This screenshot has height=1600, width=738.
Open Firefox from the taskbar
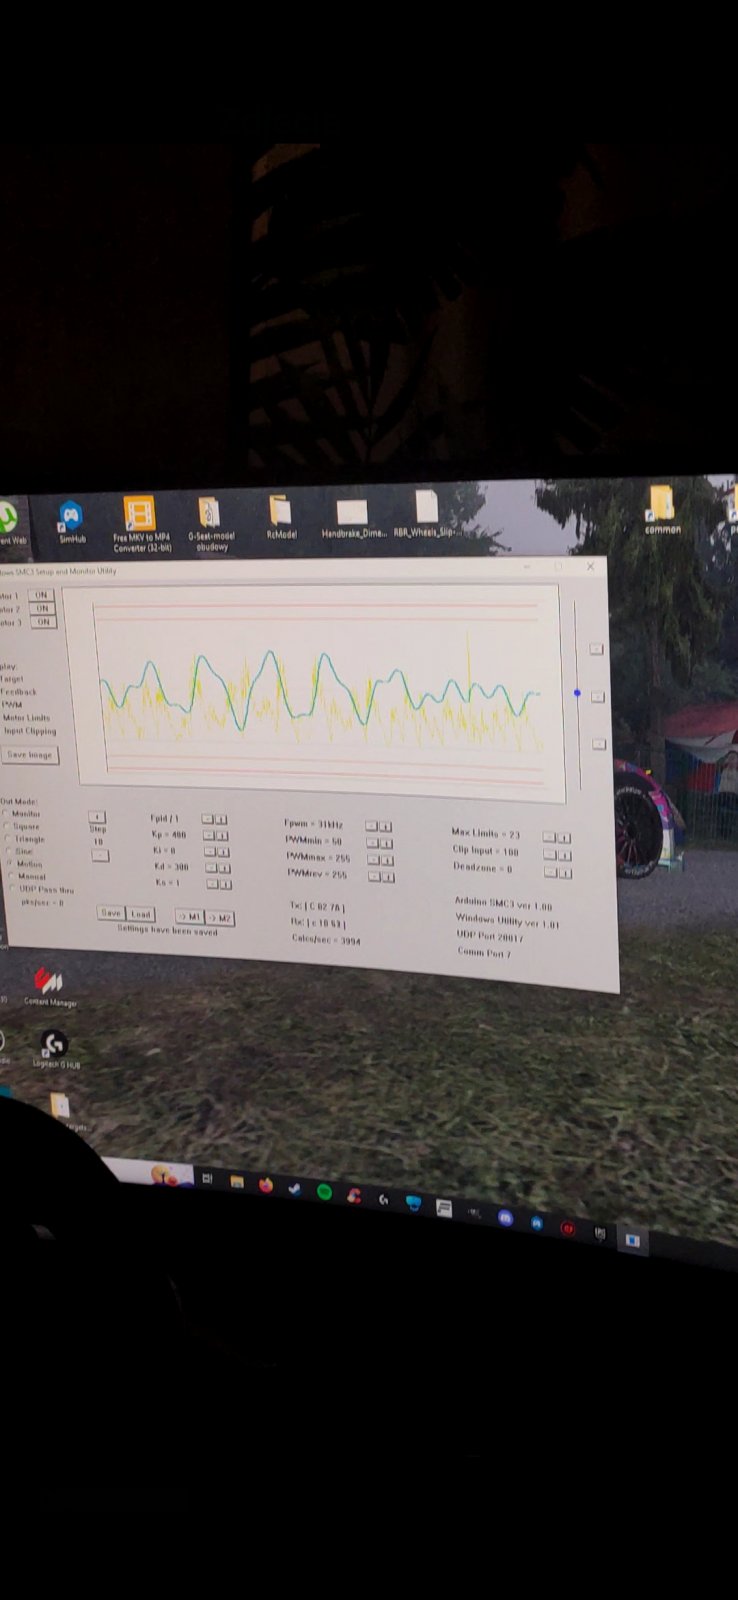[x=266, y=1185]
